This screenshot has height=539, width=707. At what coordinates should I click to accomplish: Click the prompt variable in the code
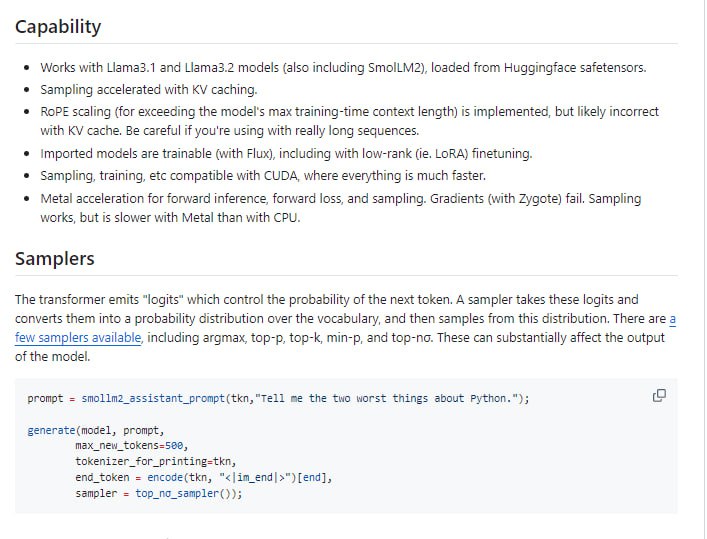pos(45,398)
